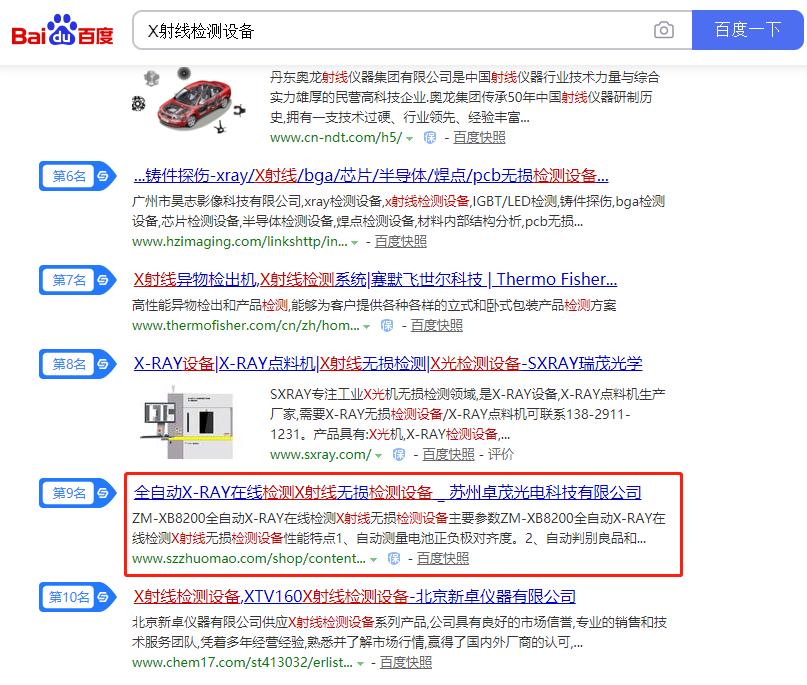Open the X-RAY machine thumbnail image
807x685 pixels.
pos(186,421)
